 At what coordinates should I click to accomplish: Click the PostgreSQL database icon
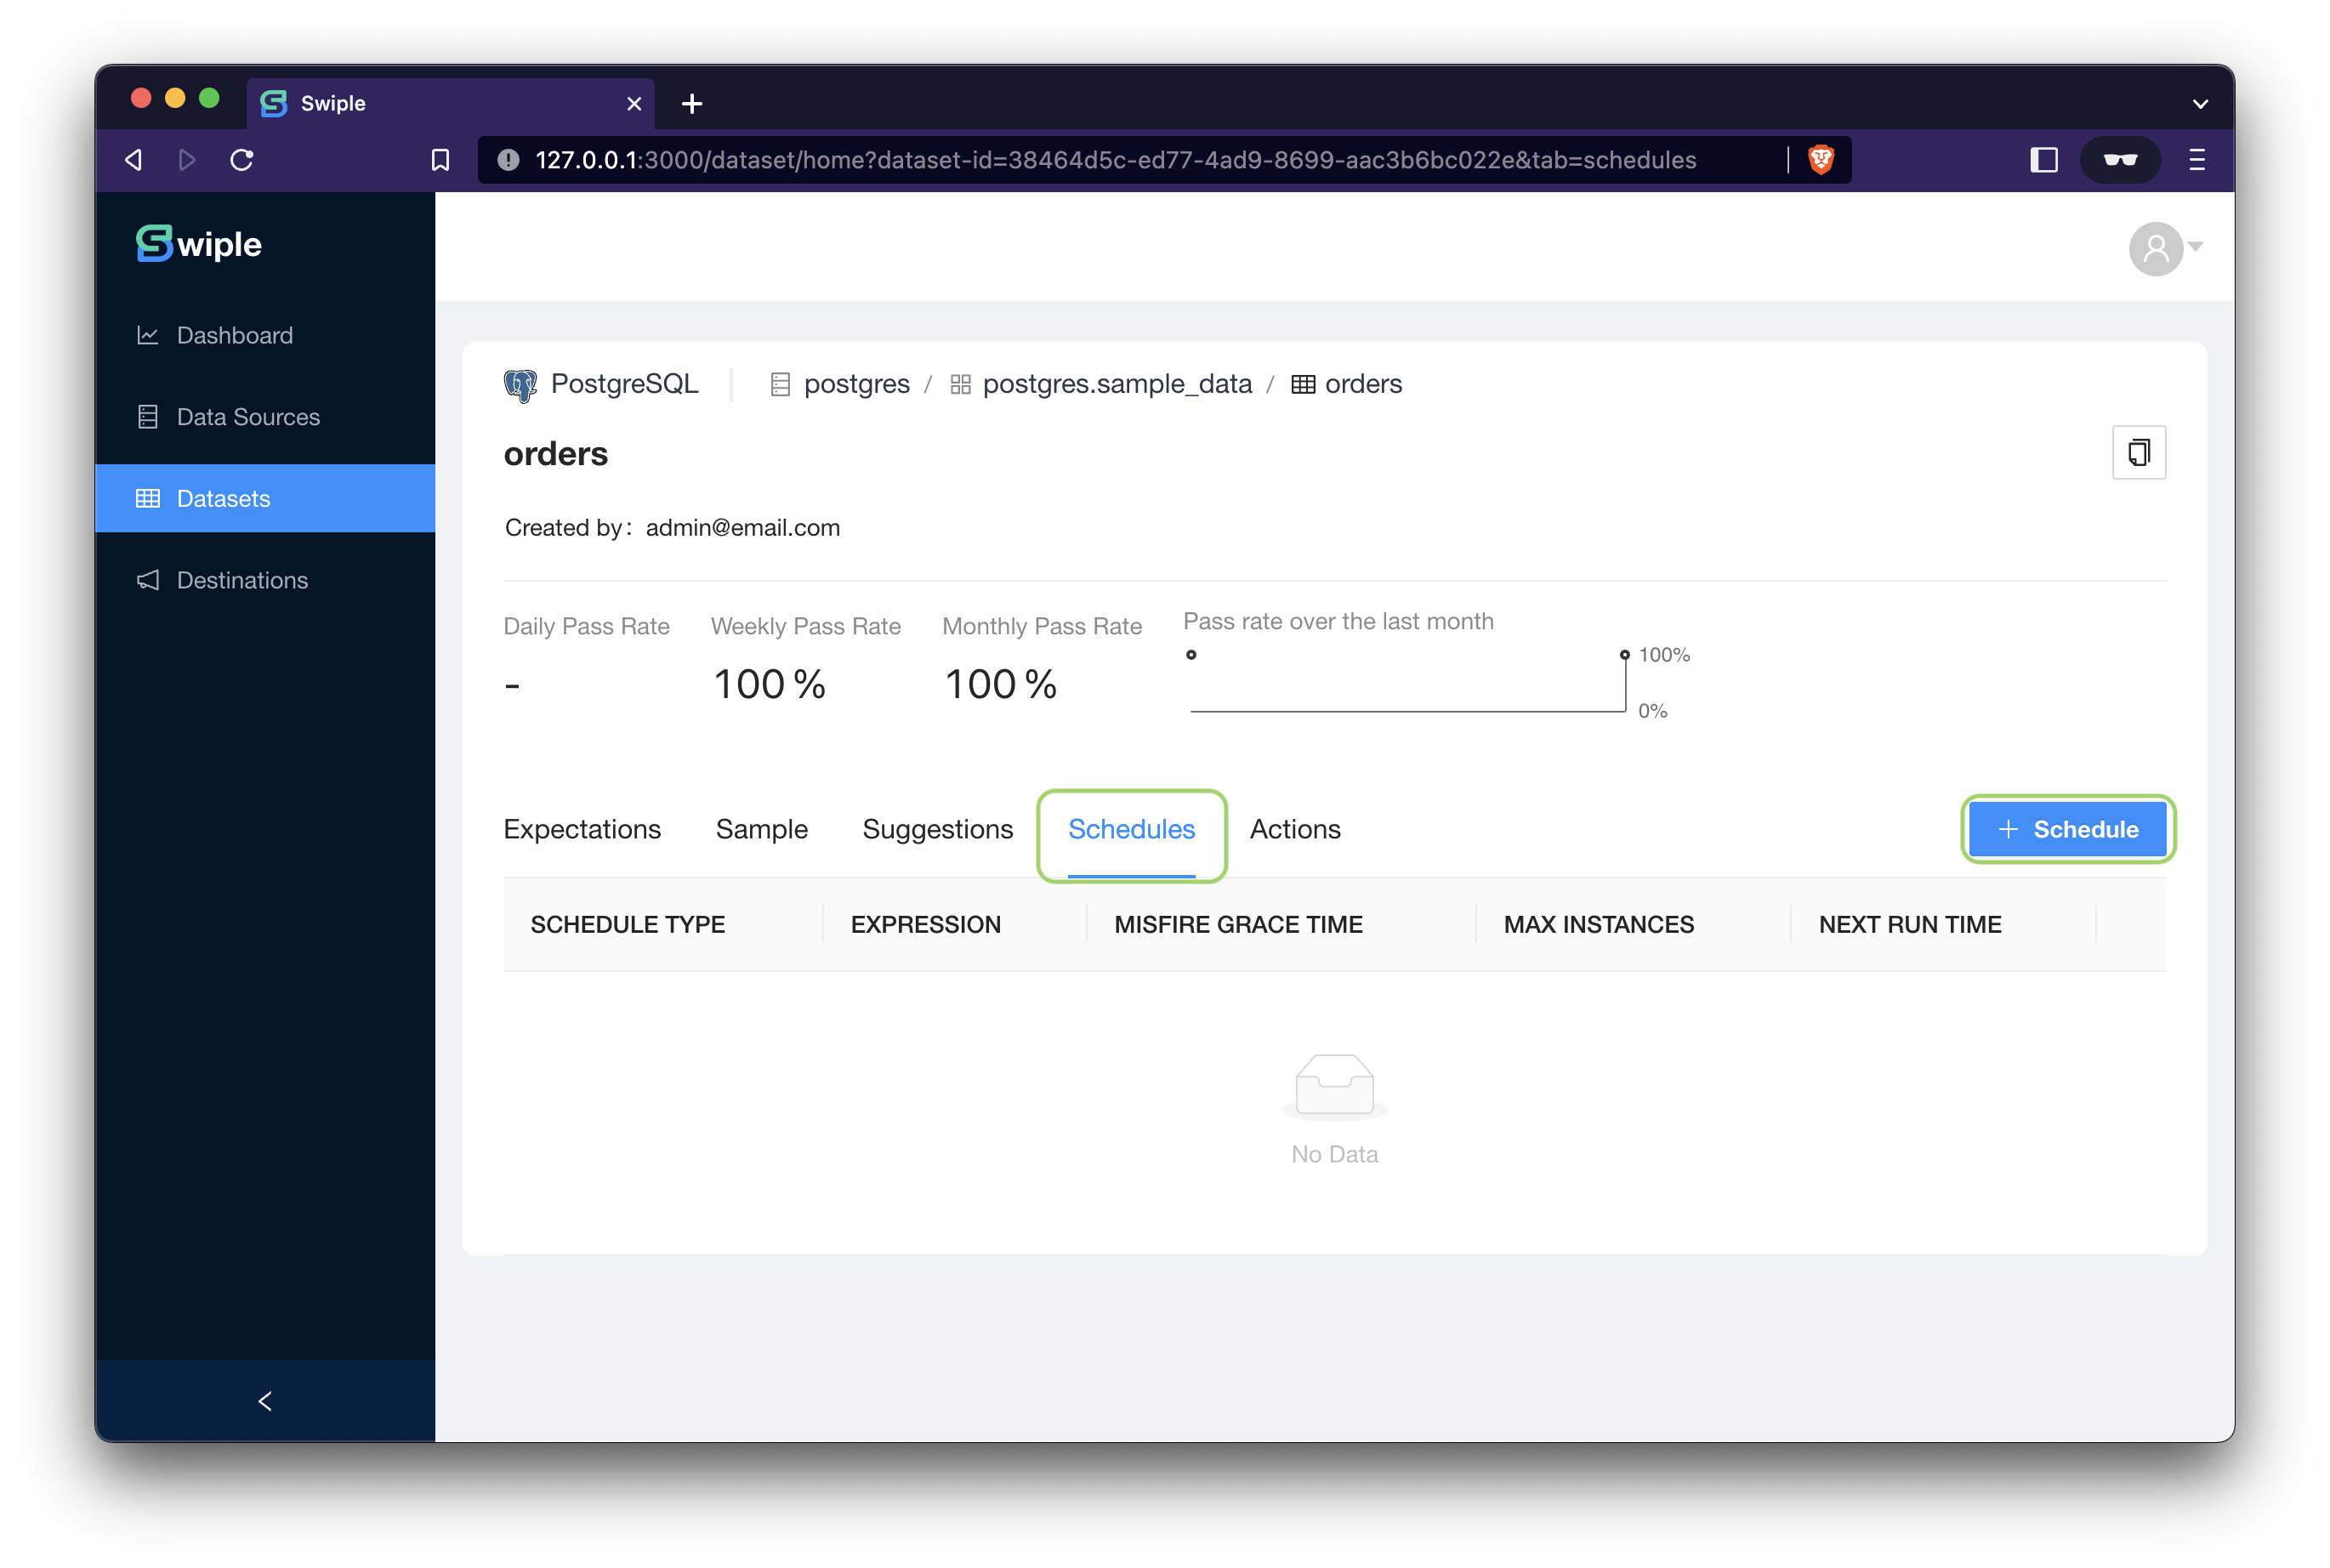coord(521,383)
